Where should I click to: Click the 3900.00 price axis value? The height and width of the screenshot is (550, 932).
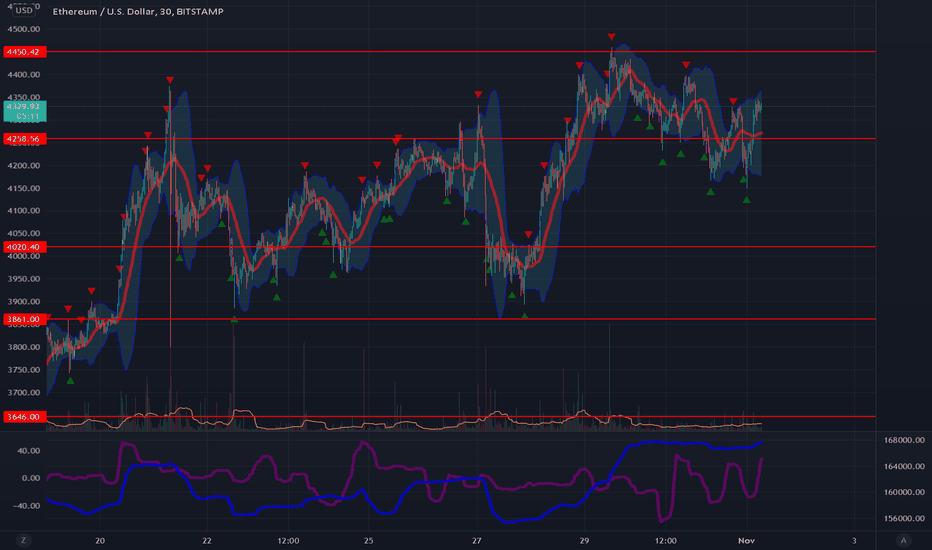pyautogui.click(x=24, y=301)
